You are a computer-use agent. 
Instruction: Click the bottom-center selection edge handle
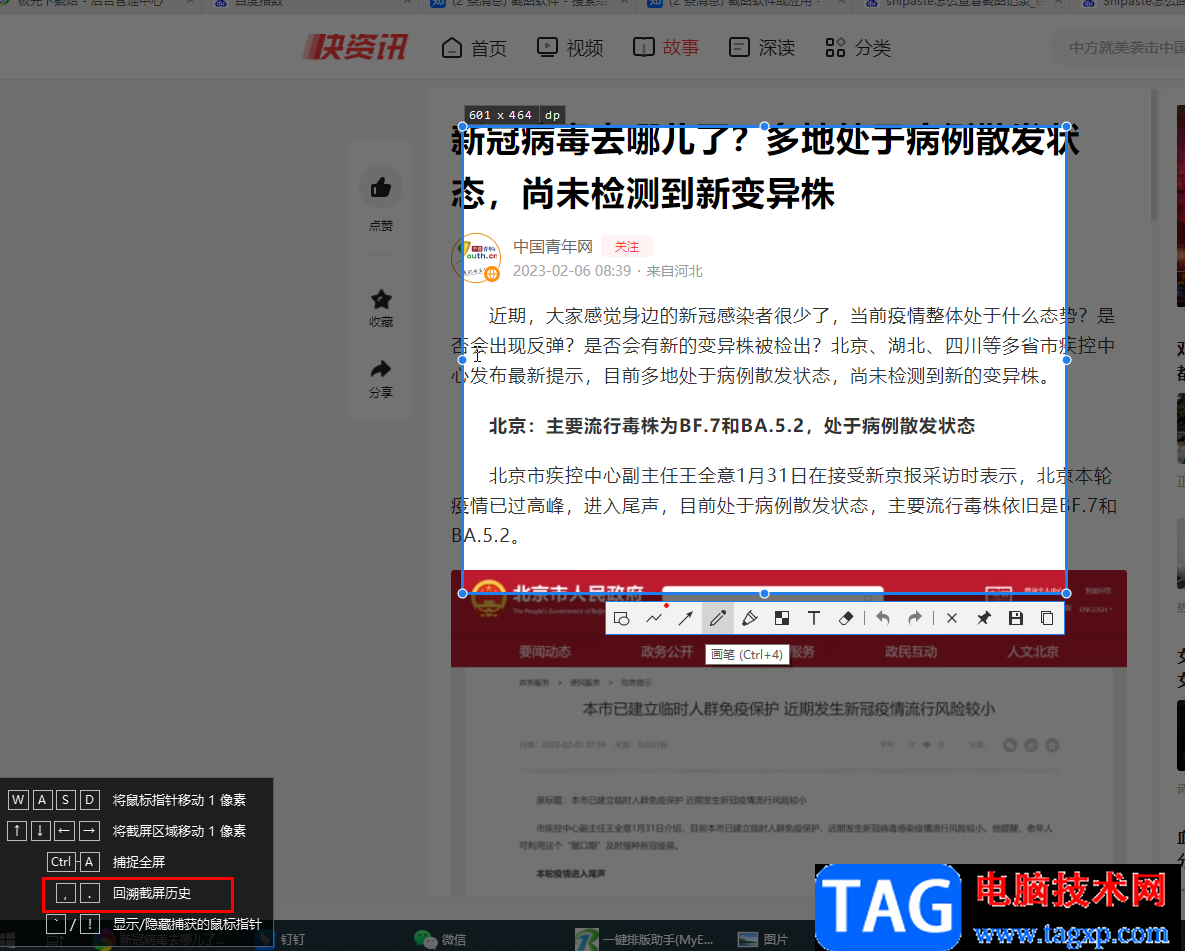point(765,593)
